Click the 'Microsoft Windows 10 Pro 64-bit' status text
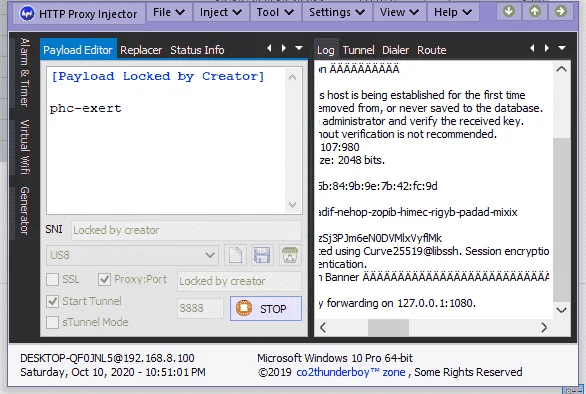Image resolution: width=586 pixels, height=394 pixels. point(335,358)
